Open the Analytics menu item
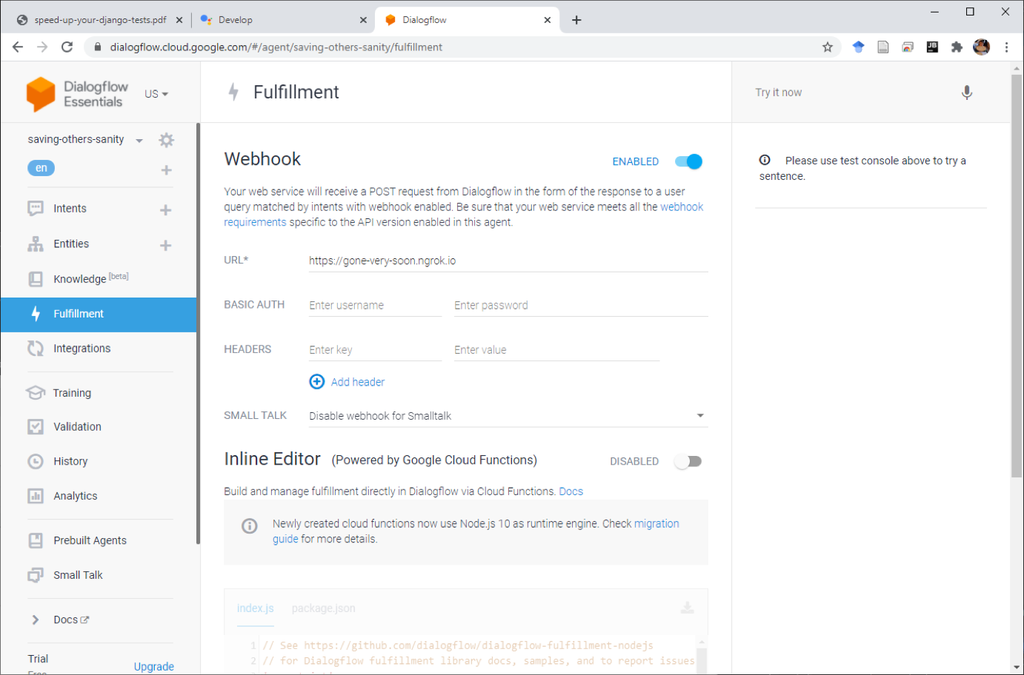 coord(75,496)
